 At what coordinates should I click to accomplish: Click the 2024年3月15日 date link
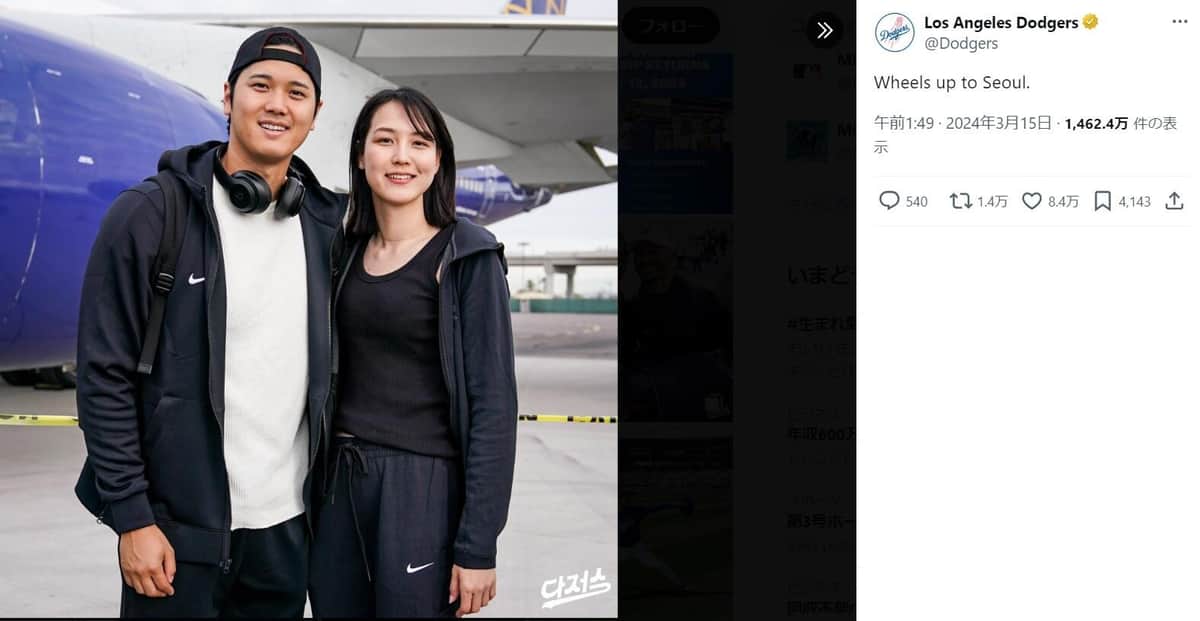click(x=998, y=123)
